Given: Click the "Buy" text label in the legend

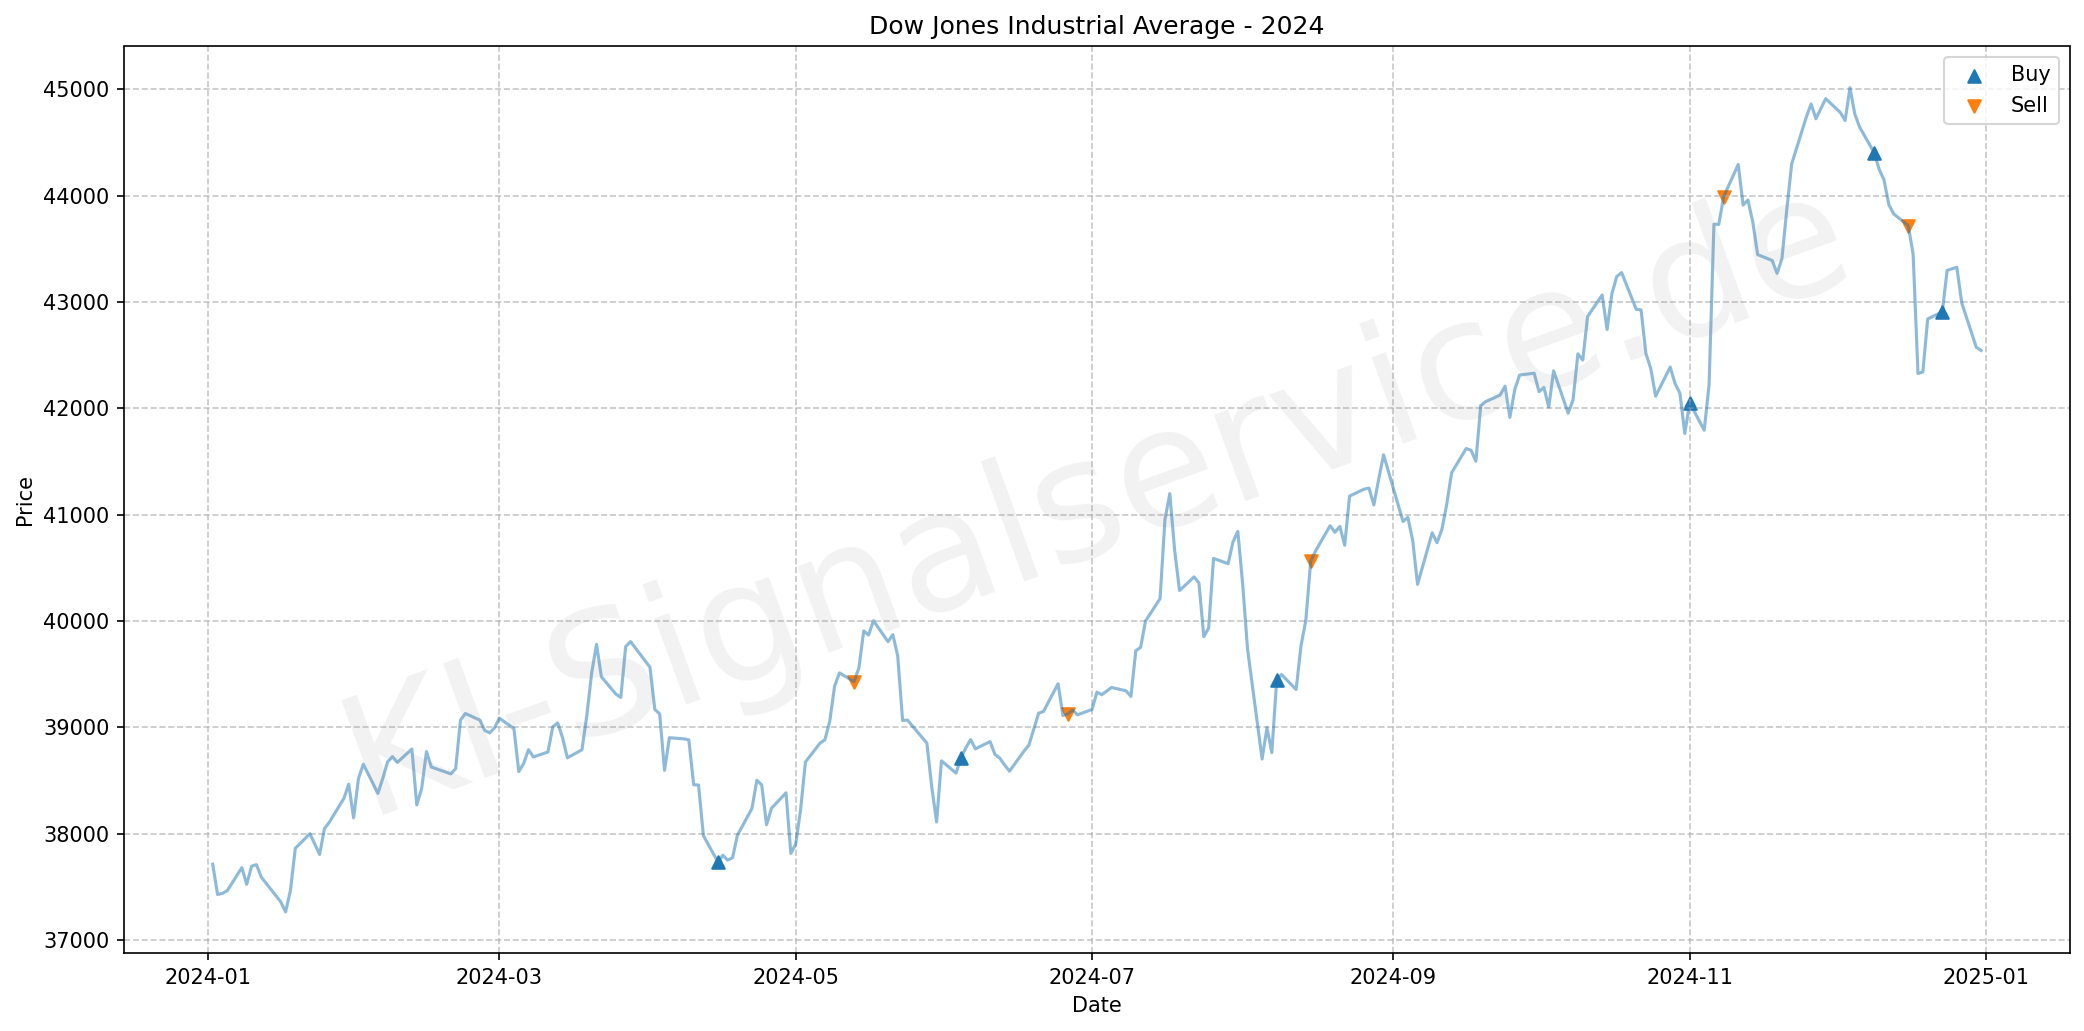Looking at the screenshot, I should (2030, 74).
